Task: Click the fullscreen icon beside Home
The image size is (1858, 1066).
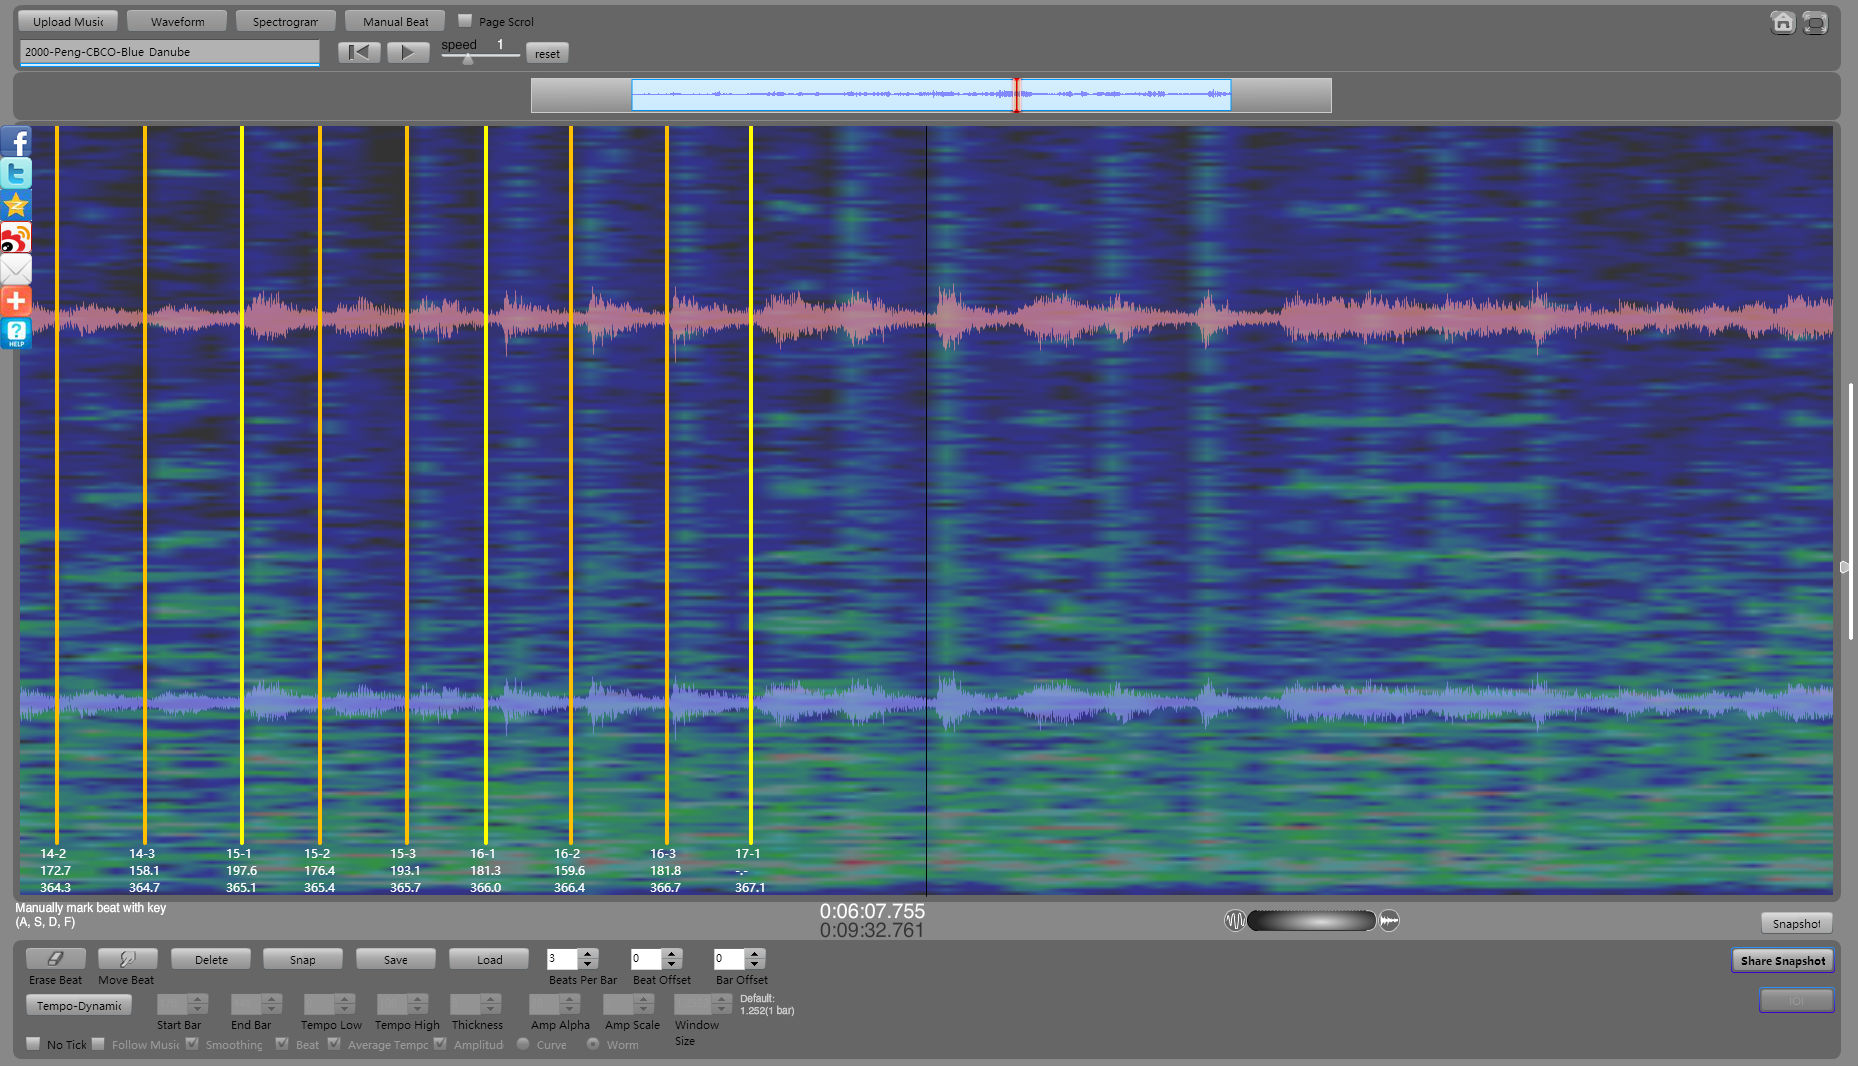Action: [1815, 22]
